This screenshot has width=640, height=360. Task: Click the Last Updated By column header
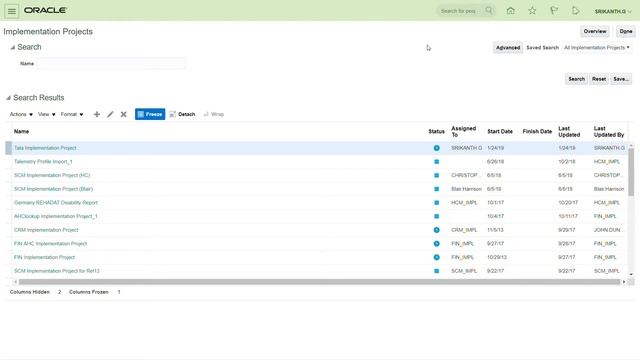pyautogui.click(x=609, y=131)
